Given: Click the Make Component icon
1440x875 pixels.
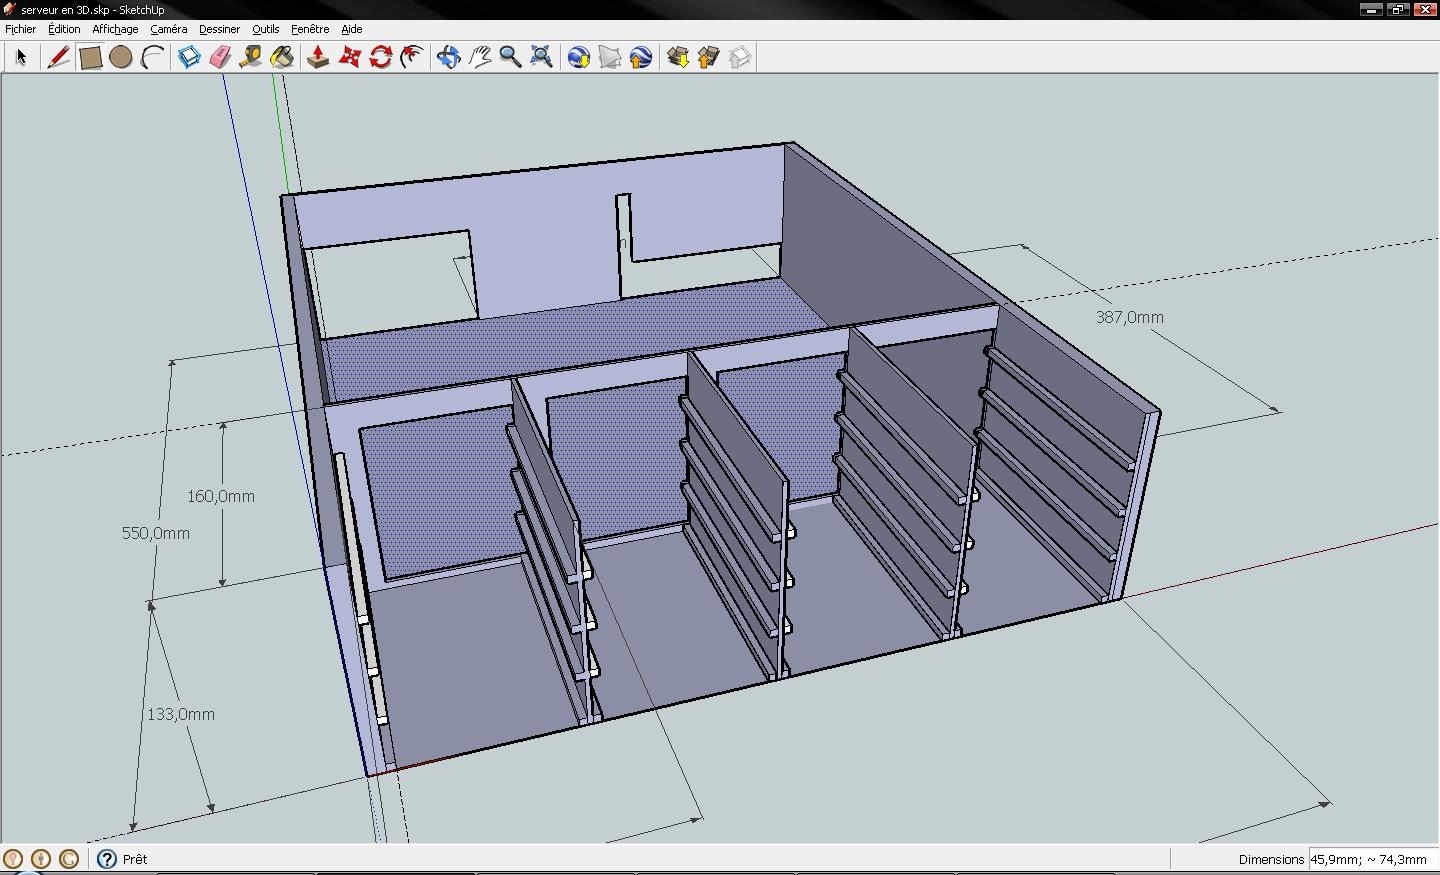Looking at the screenshot, I should click(x=189, y=57).
